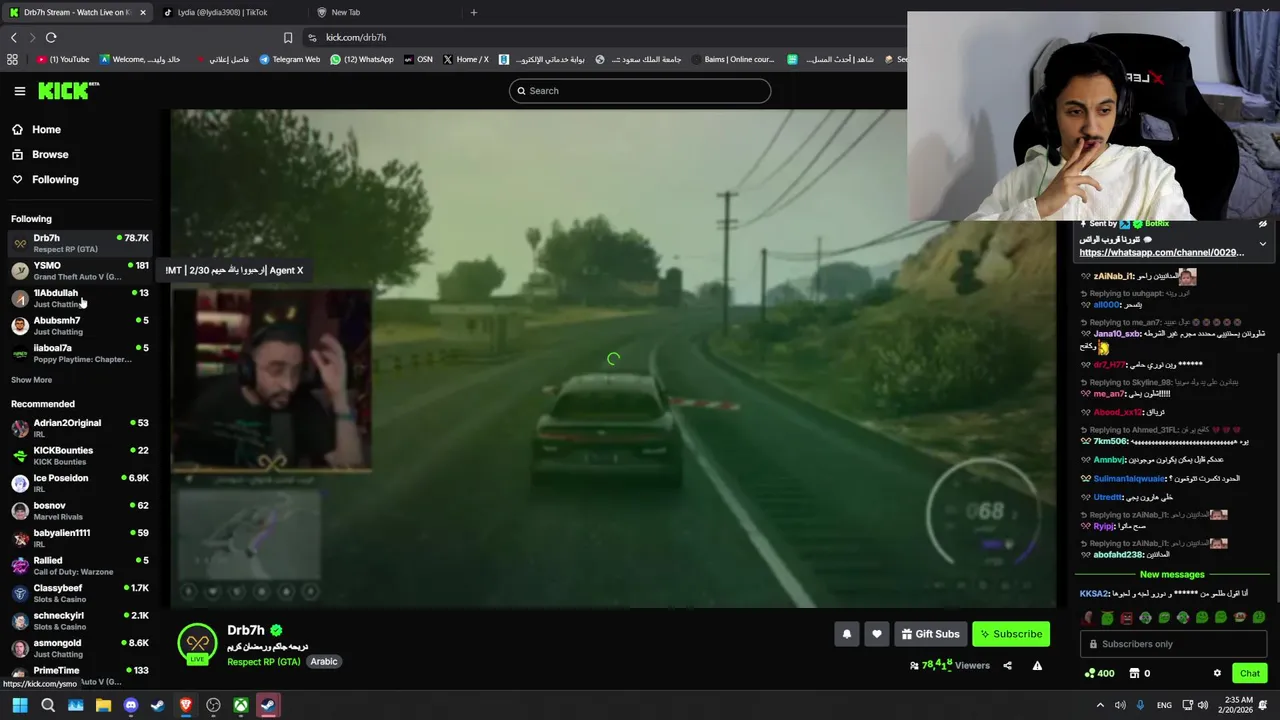Image resolution: width=1280 pixels, height=720 pixels.
Task: Open the Home / X bookmark
Action: (466, 59)
